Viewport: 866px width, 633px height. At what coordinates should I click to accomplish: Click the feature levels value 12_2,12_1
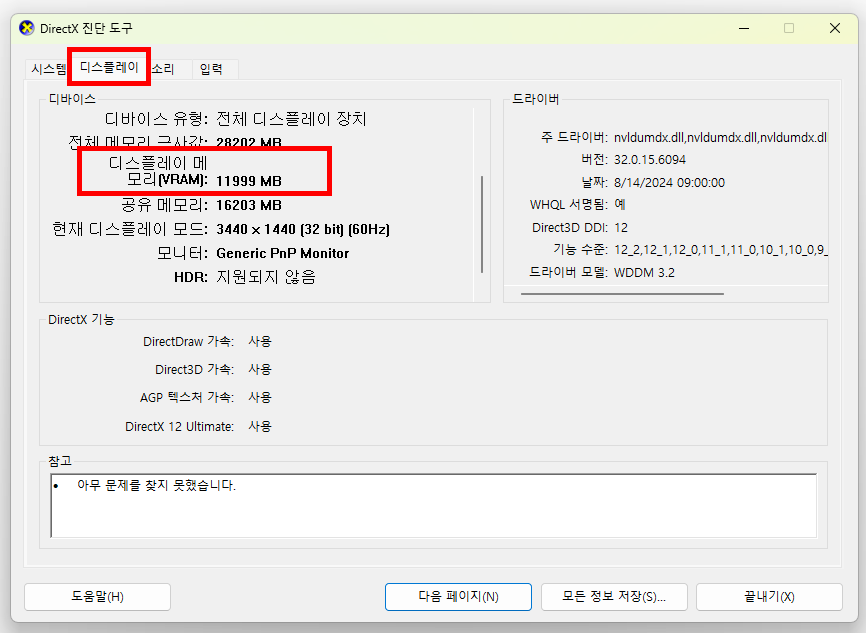[x=720, y=250]
